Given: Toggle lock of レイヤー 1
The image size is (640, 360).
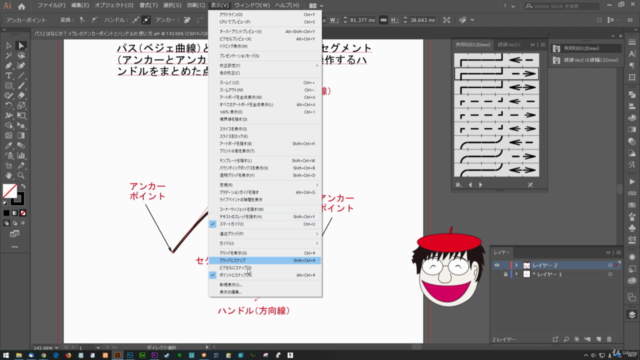Looking at the screenshot, I should 506,274.
